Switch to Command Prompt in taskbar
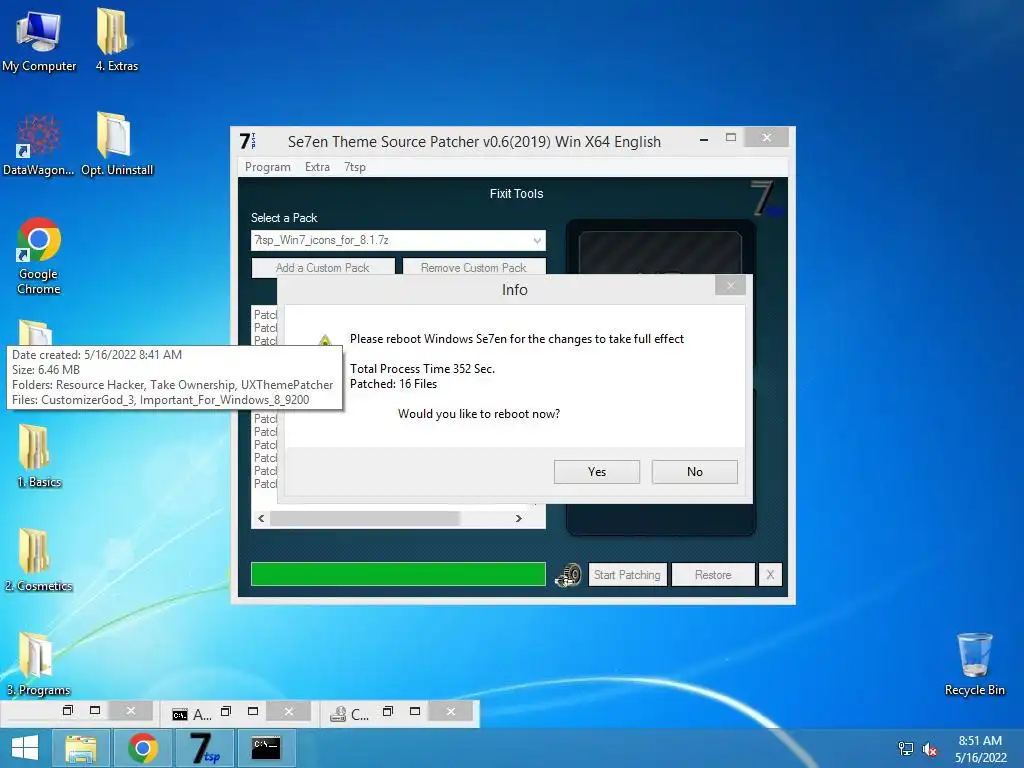The width and height of the screenshot is (1024, 768). [266, 748]
